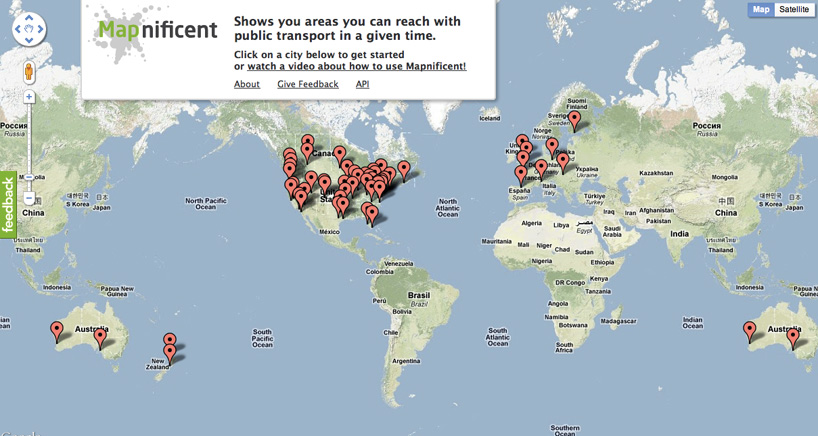This screenshot has width=818, height=436.
Task: Select the northernmost marker in western Canada
Action: (308, 140)
